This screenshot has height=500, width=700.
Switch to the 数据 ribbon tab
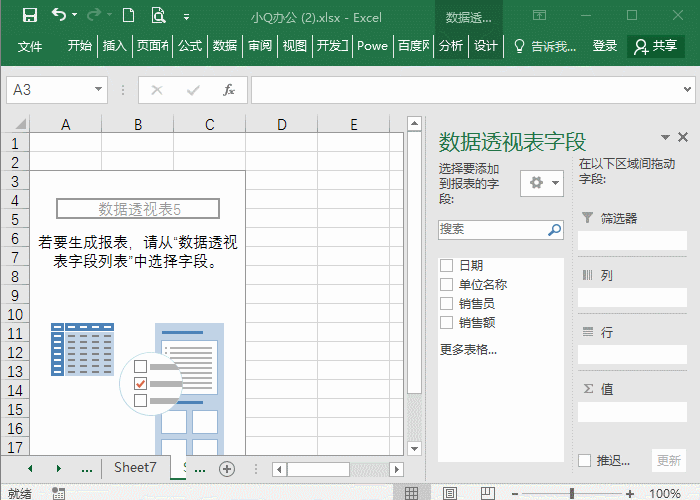tap(225, 46)
